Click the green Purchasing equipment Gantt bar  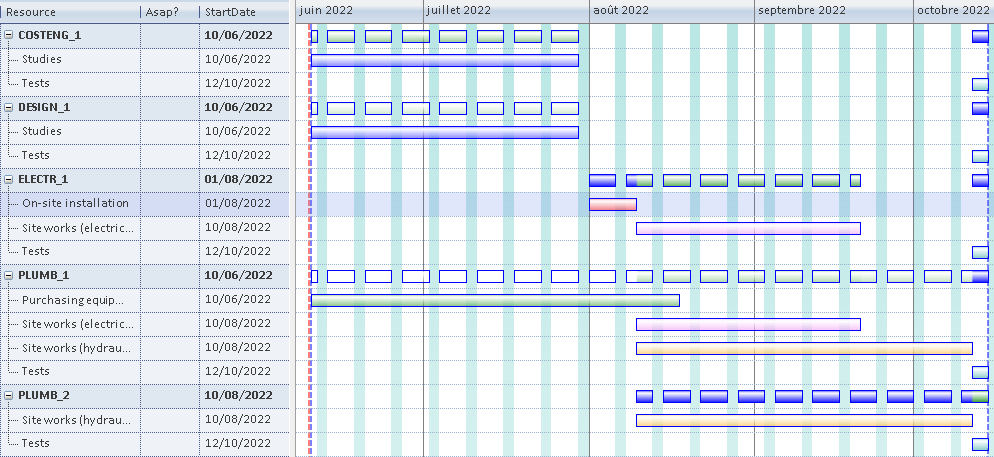494,300
